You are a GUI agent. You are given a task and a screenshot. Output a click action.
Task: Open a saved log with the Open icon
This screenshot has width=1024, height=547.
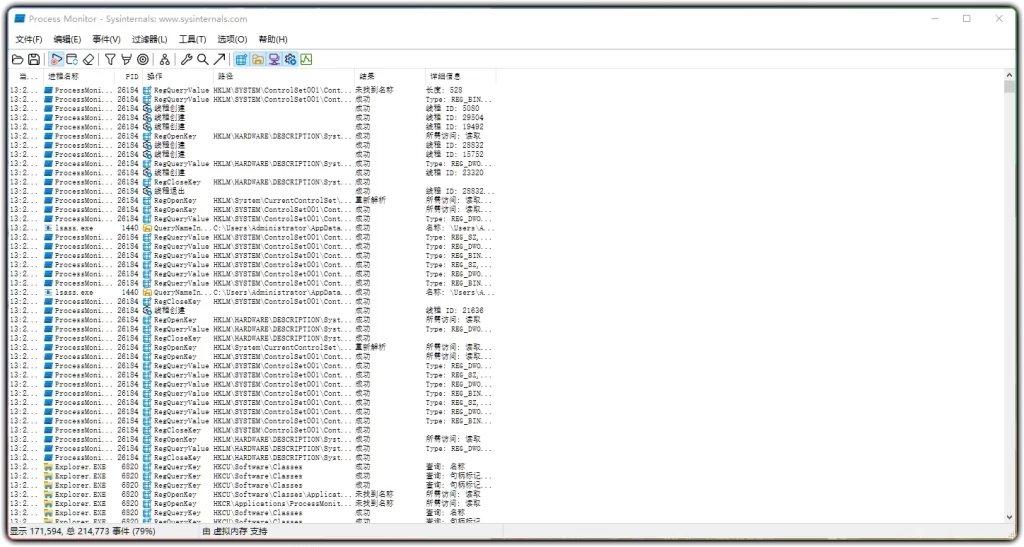[18, 59]
